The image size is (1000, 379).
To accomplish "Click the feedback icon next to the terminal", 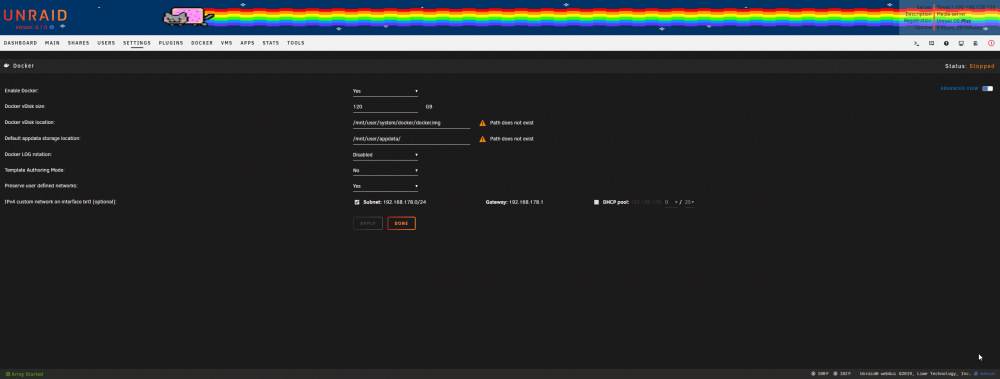I will click(931, 43).
